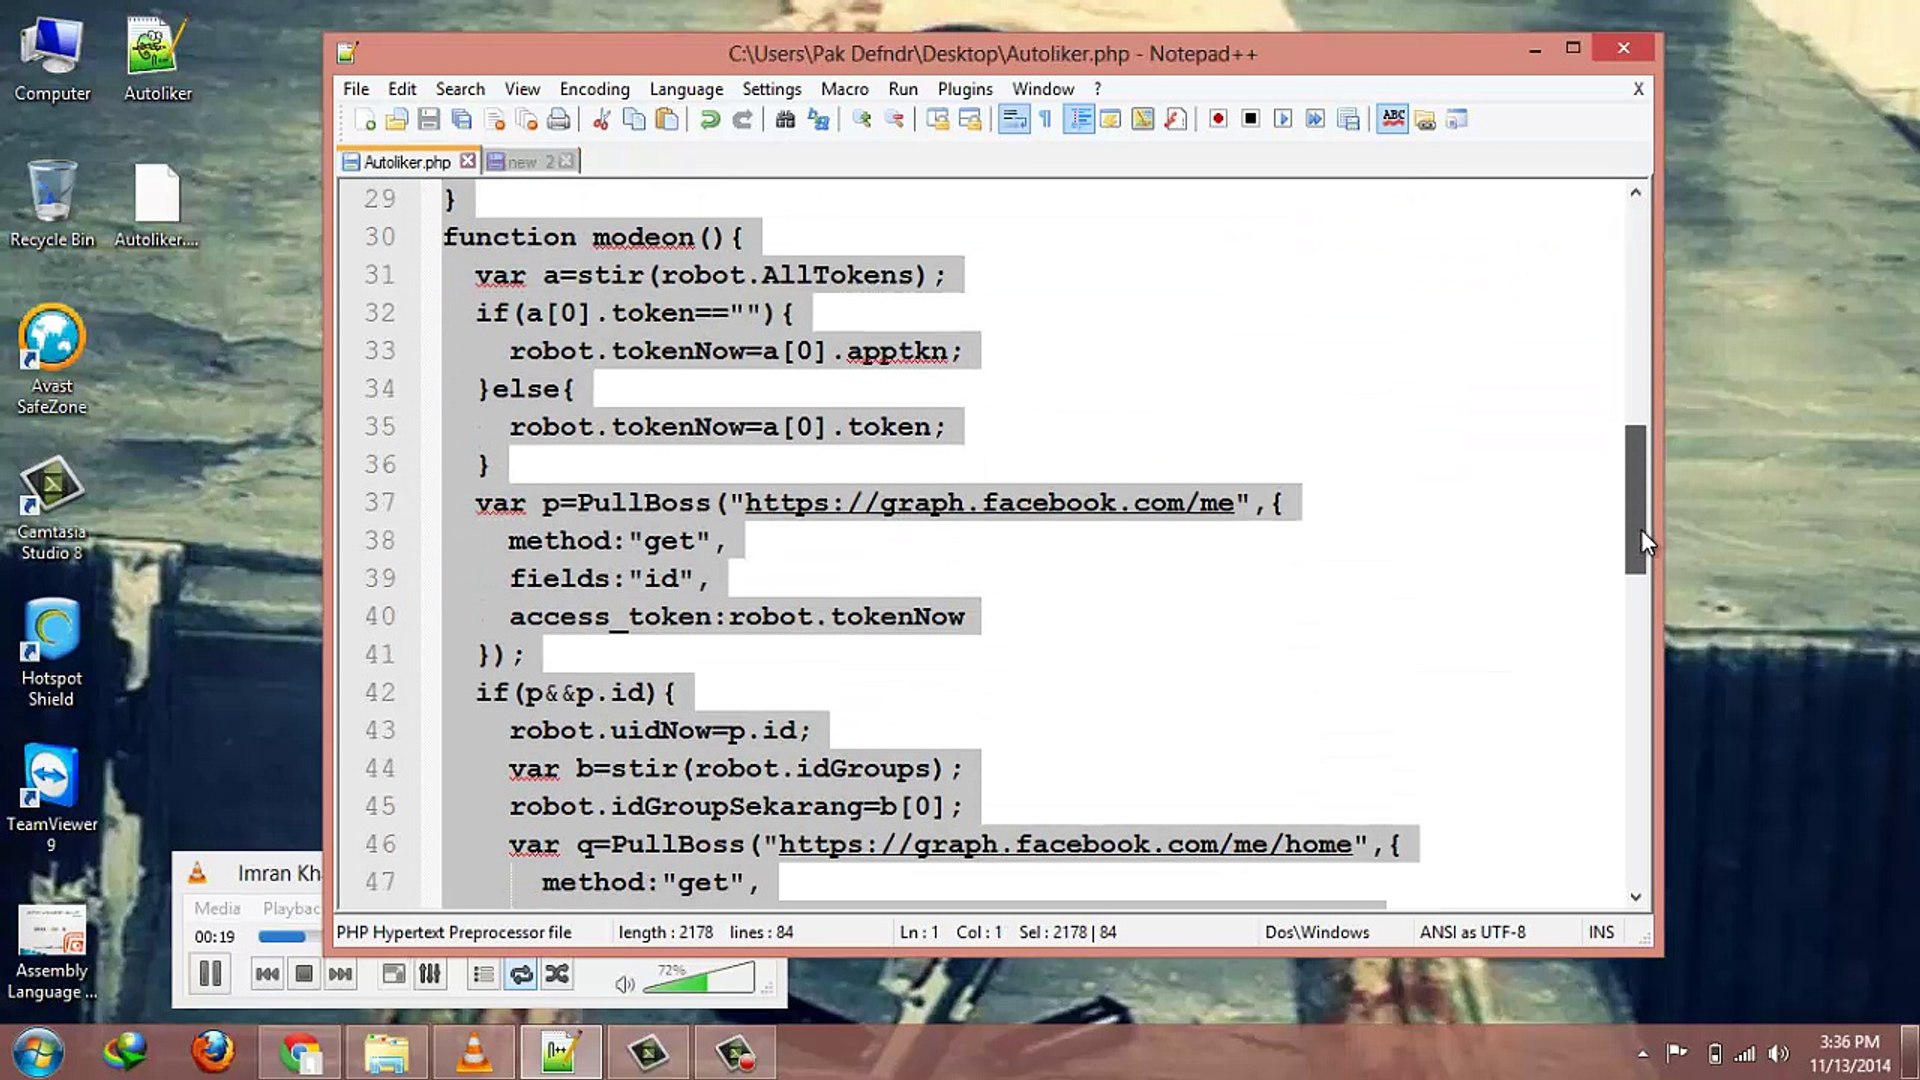Open the Encoding menu
This screenshot has height=1080, width=1920.
pyautogui.click(x=594, y=89)
